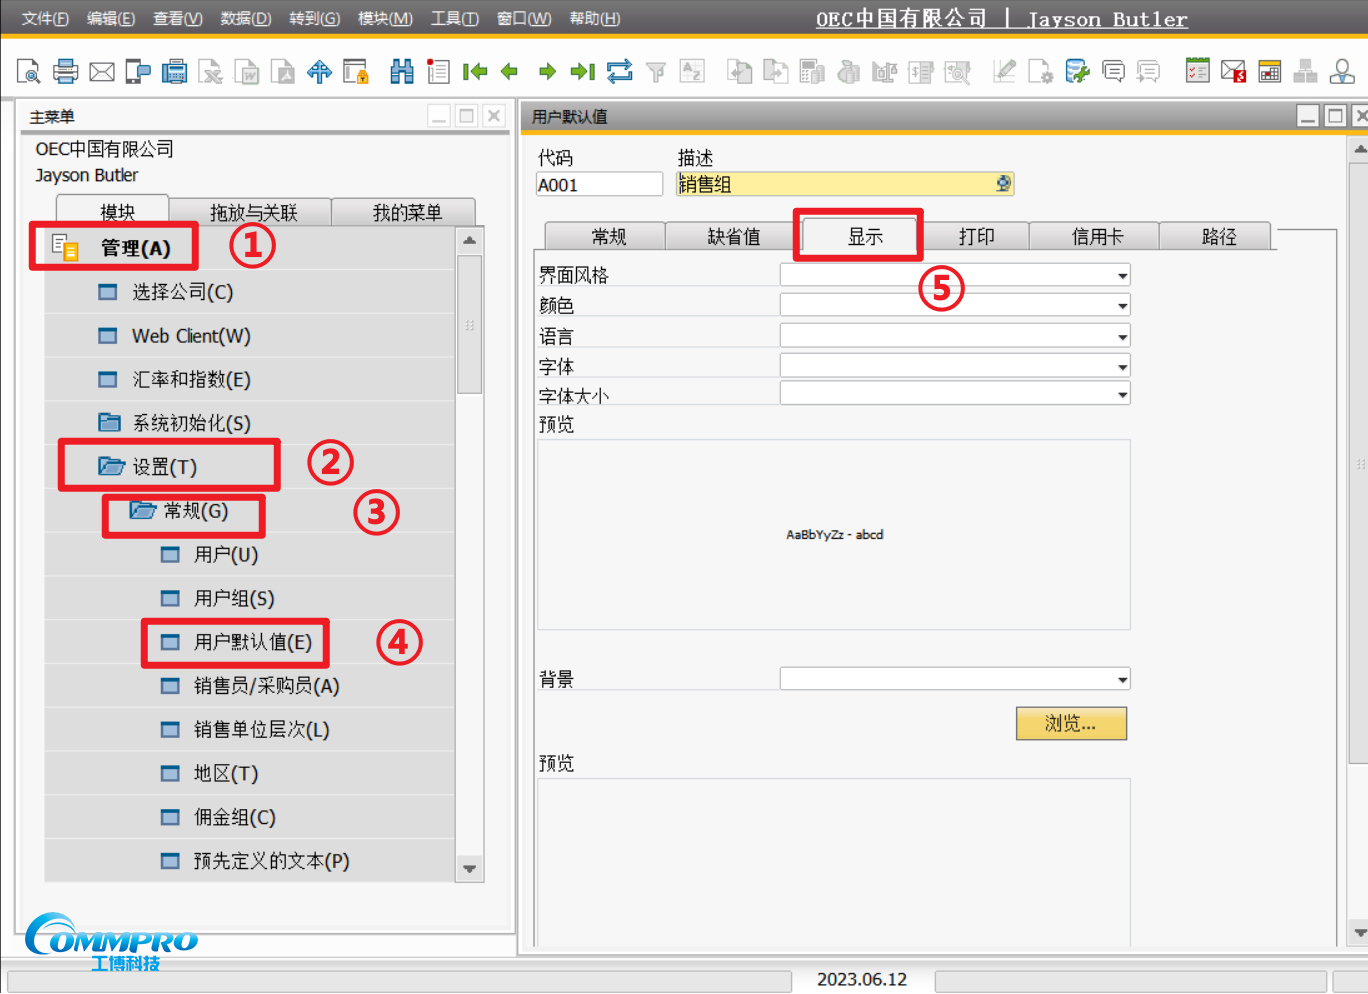Export document using the Excel icon

[x=210, y=71]
